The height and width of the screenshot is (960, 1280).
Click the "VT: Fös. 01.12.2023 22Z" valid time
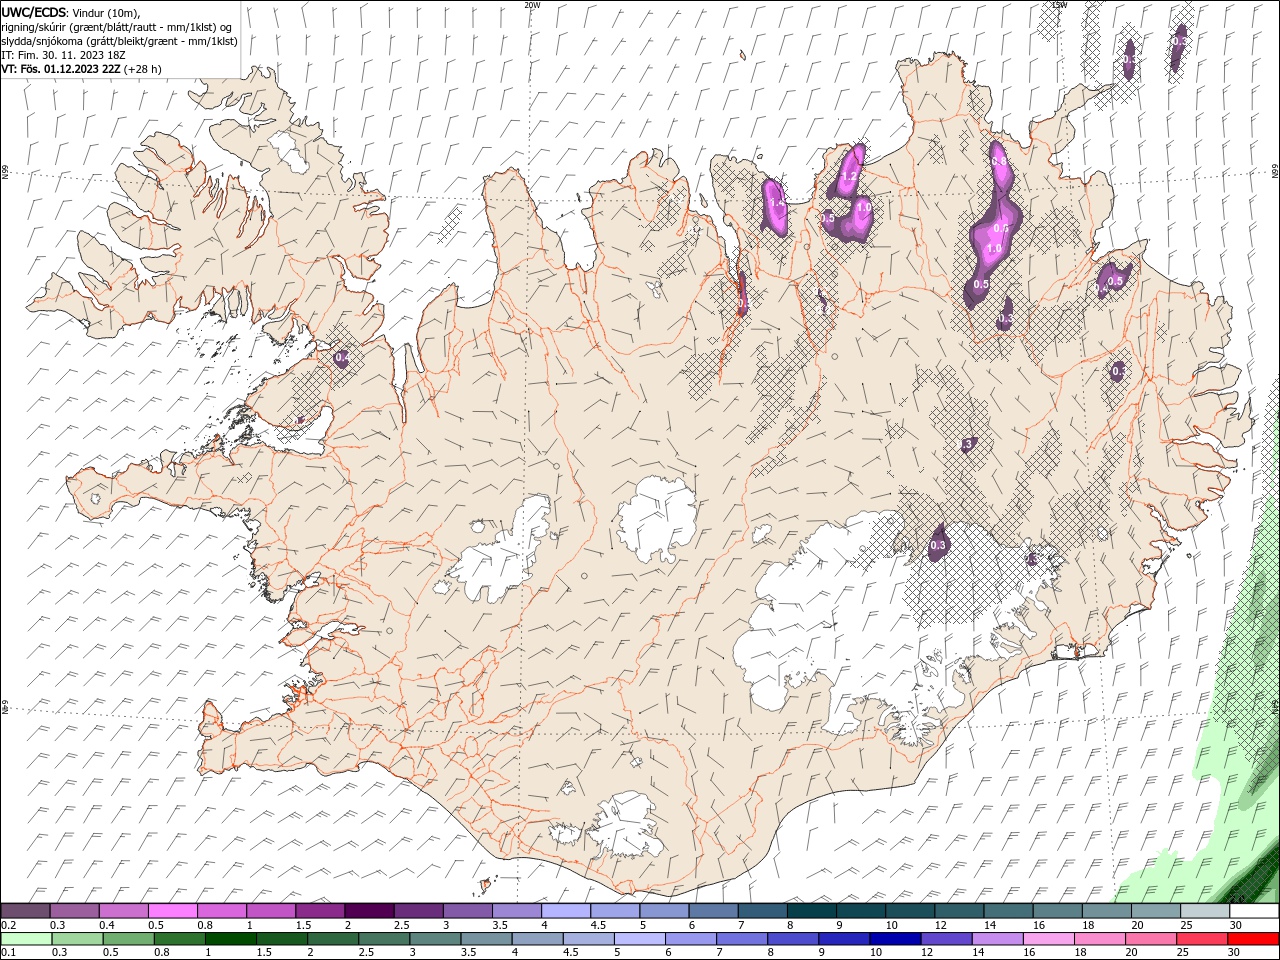coord(61,69)
